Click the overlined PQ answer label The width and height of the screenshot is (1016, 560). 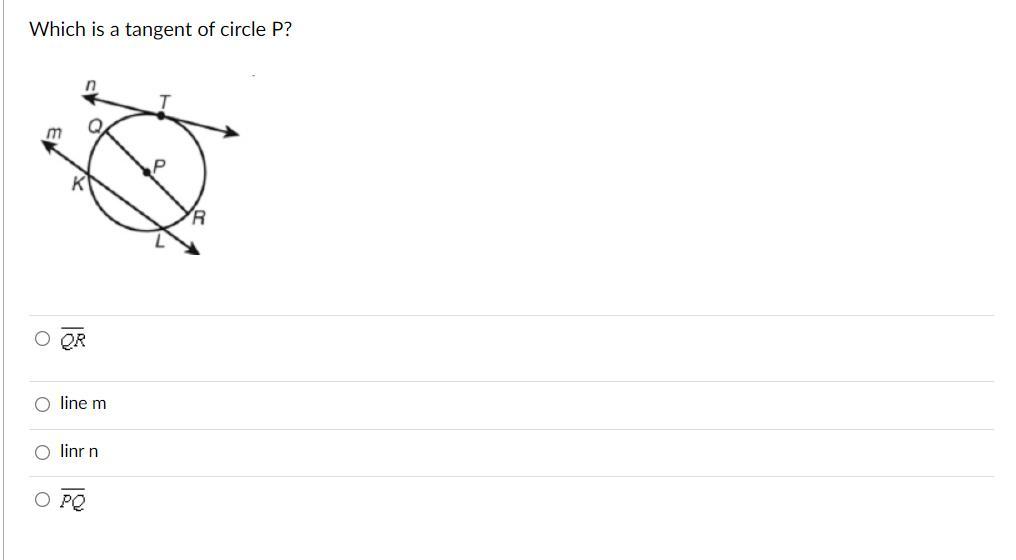pos(73,500)
